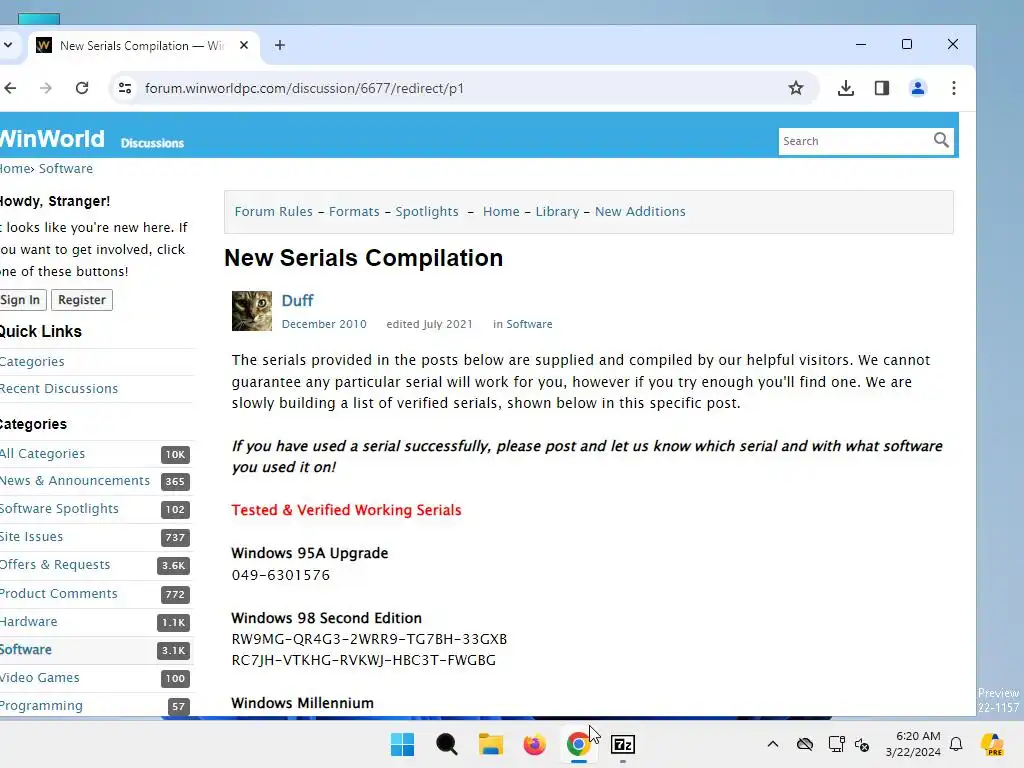Open the Duff username link

coord(297,300)
